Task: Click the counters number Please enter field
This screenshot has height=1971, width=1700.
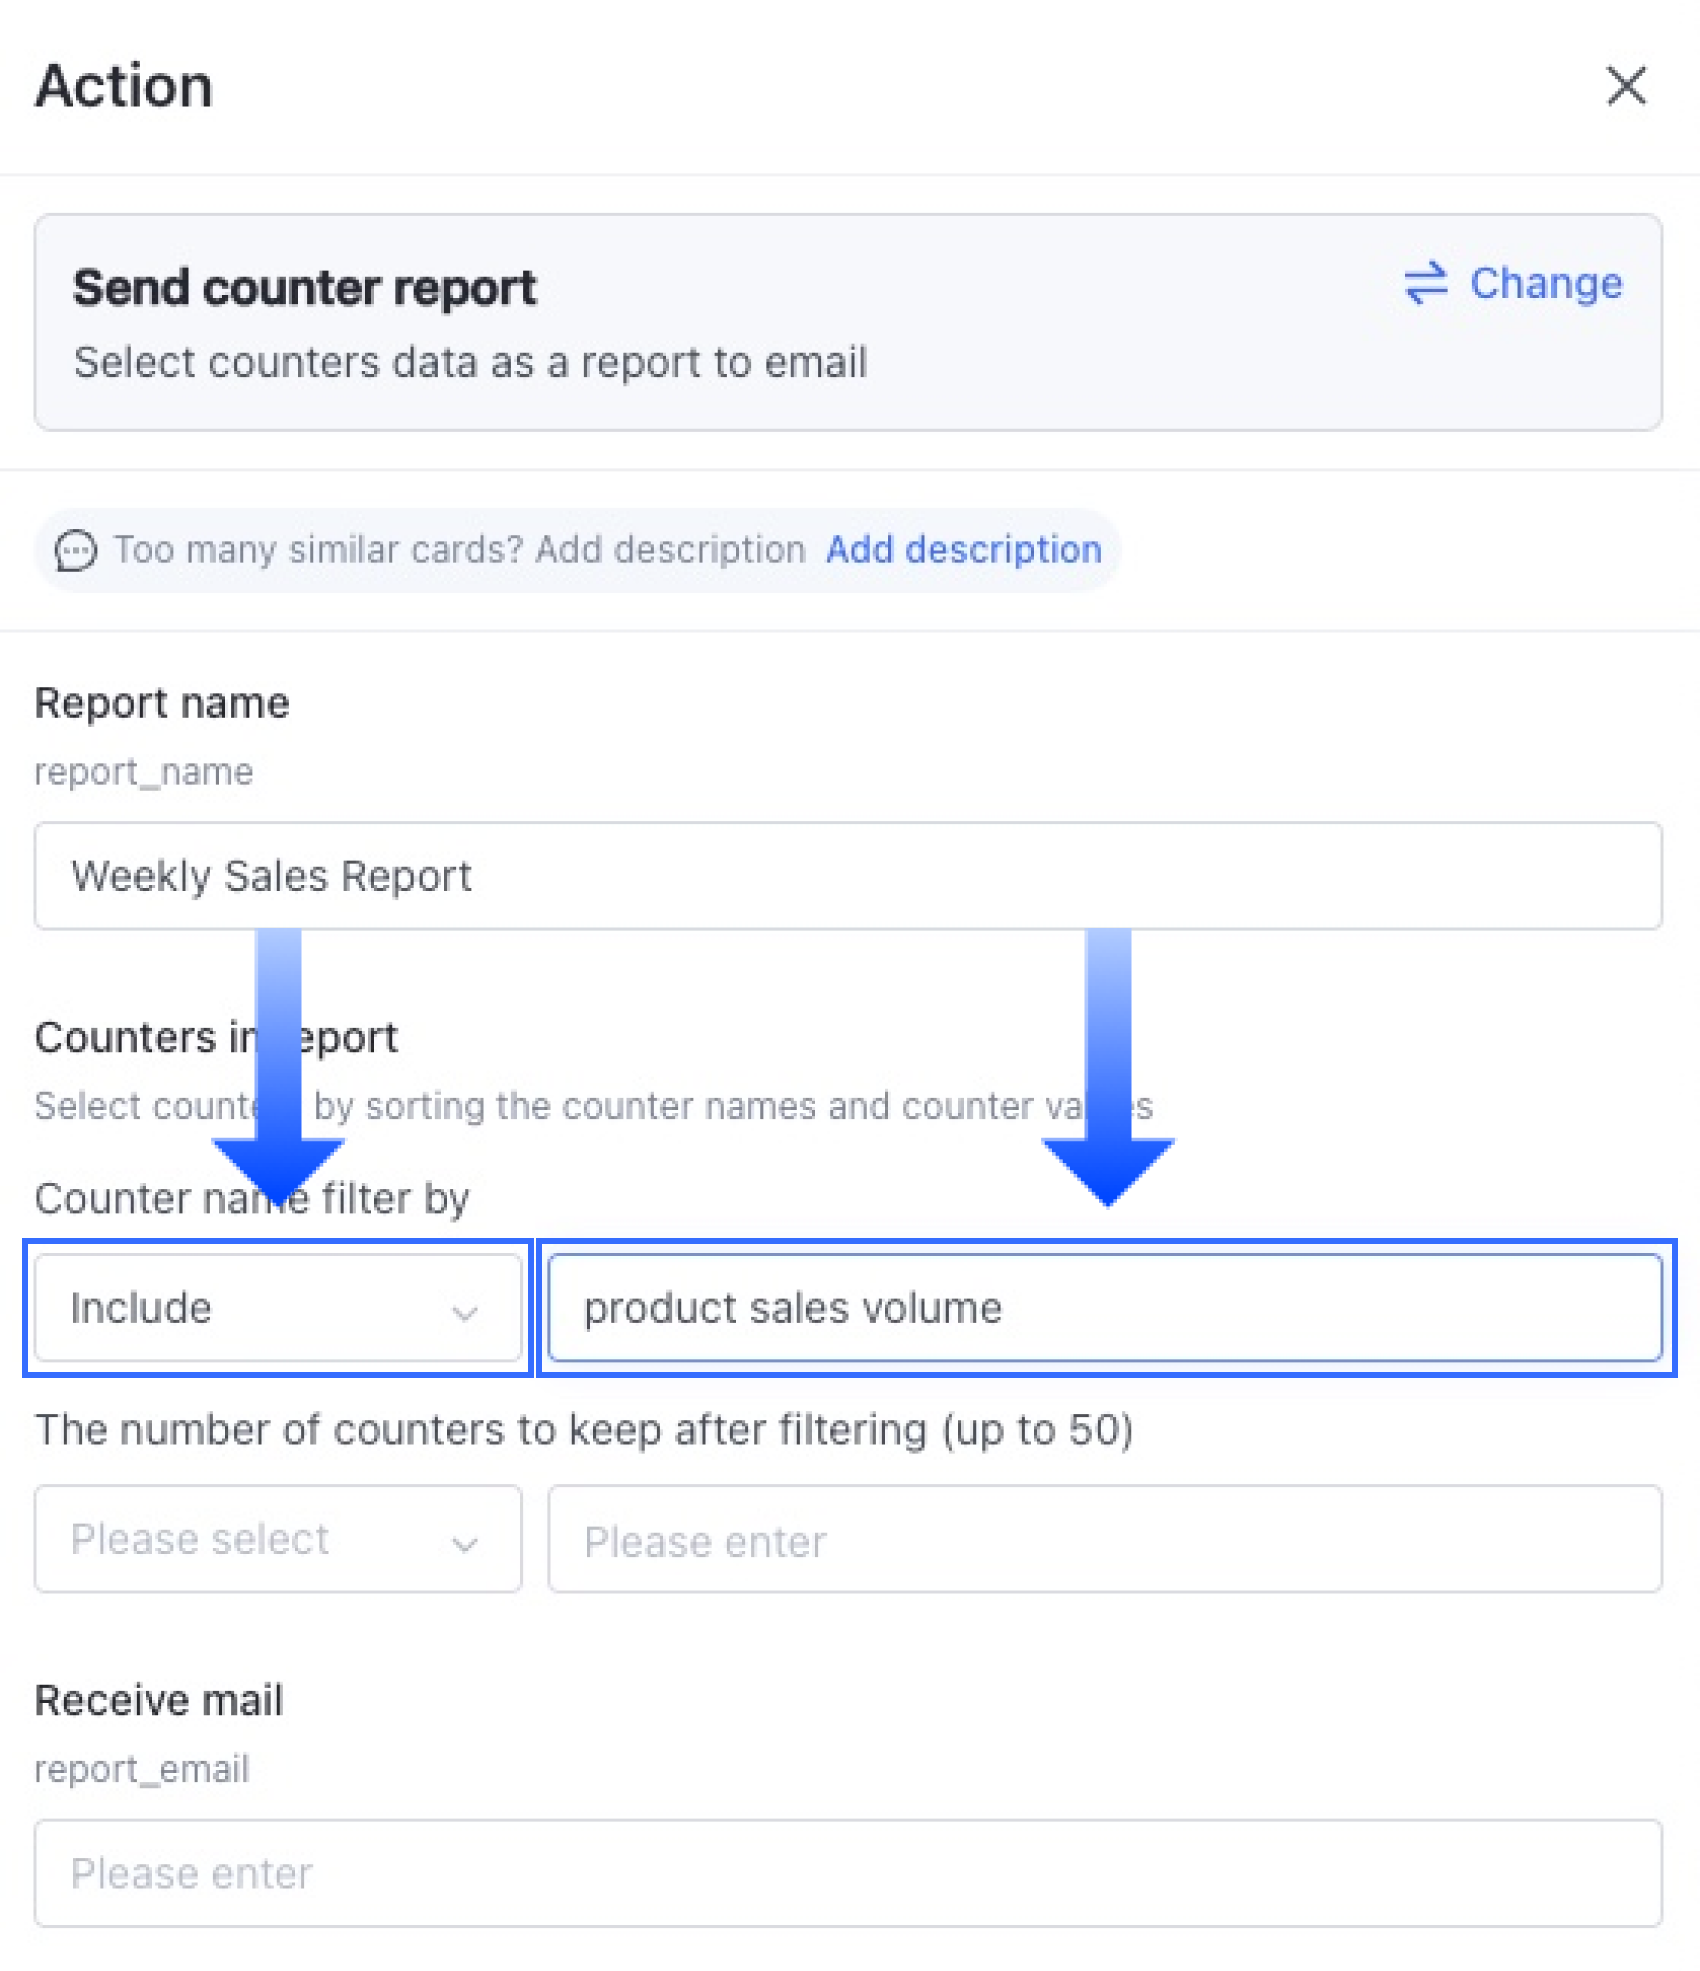Action: point(1105,1539)
